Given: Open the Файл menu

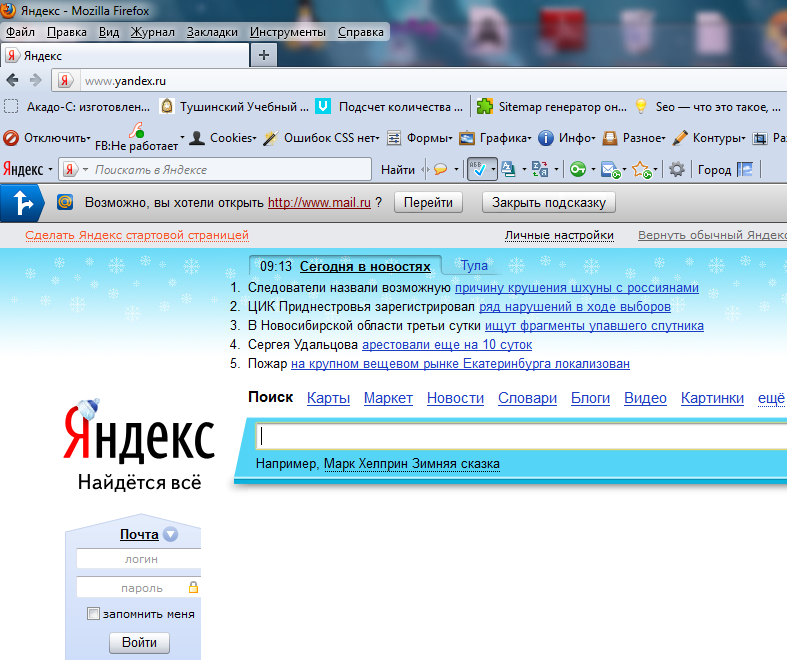Looking at the screenshot, I should point(20,32).
